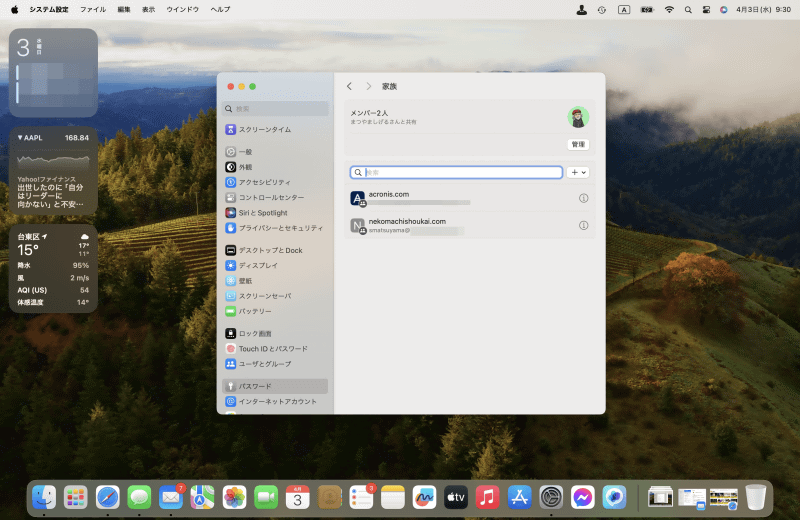This screenshot has width=800, height=520.
Task: Open デスクトップと Dock settings
Action: pos(275,250)
